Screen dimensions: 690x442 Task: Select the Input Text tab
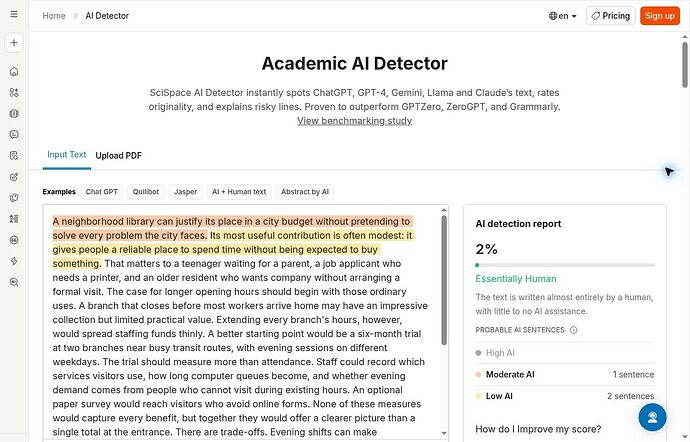[66, 155]
